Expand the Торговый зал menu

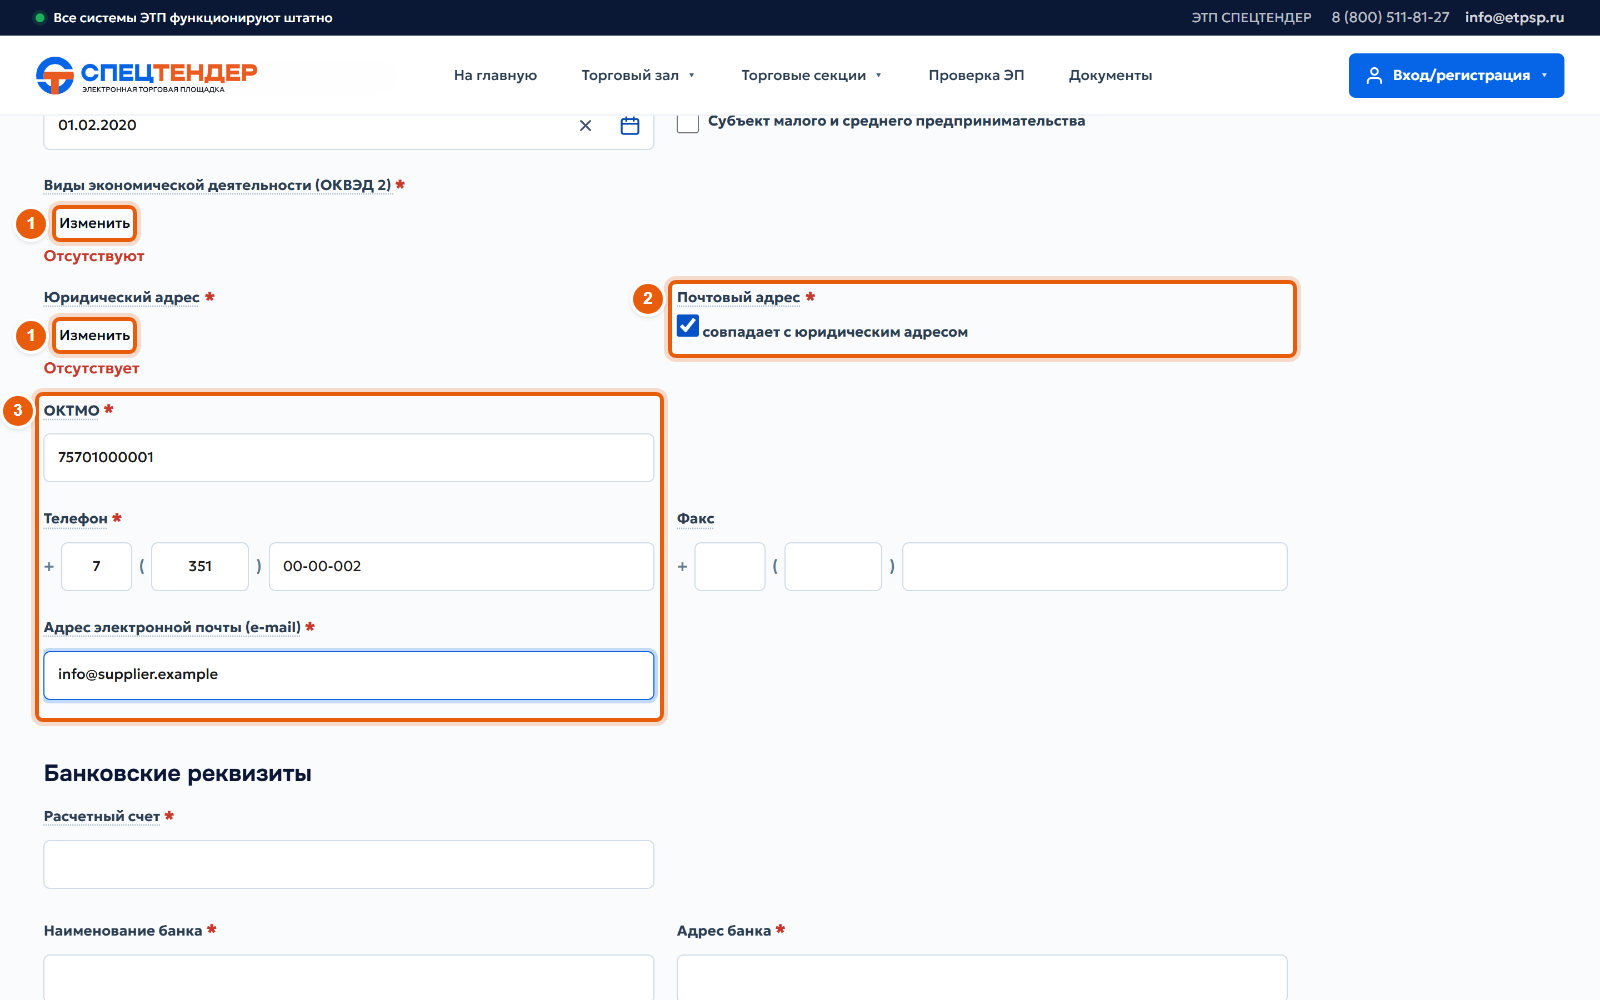(638, 75)
